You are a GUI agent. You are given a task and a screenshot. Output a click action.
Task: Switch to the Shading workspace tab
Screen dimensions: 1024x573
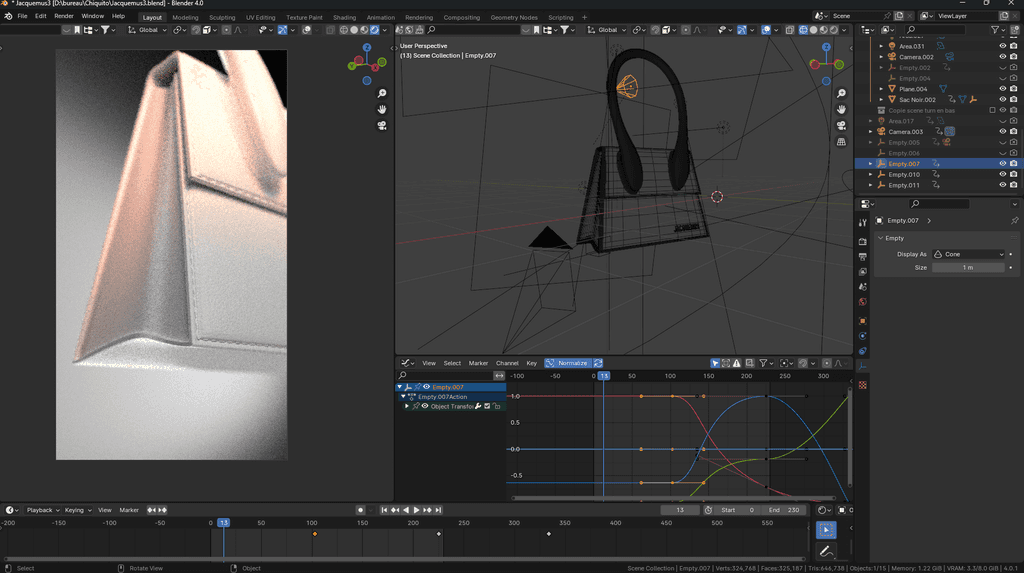344,17
